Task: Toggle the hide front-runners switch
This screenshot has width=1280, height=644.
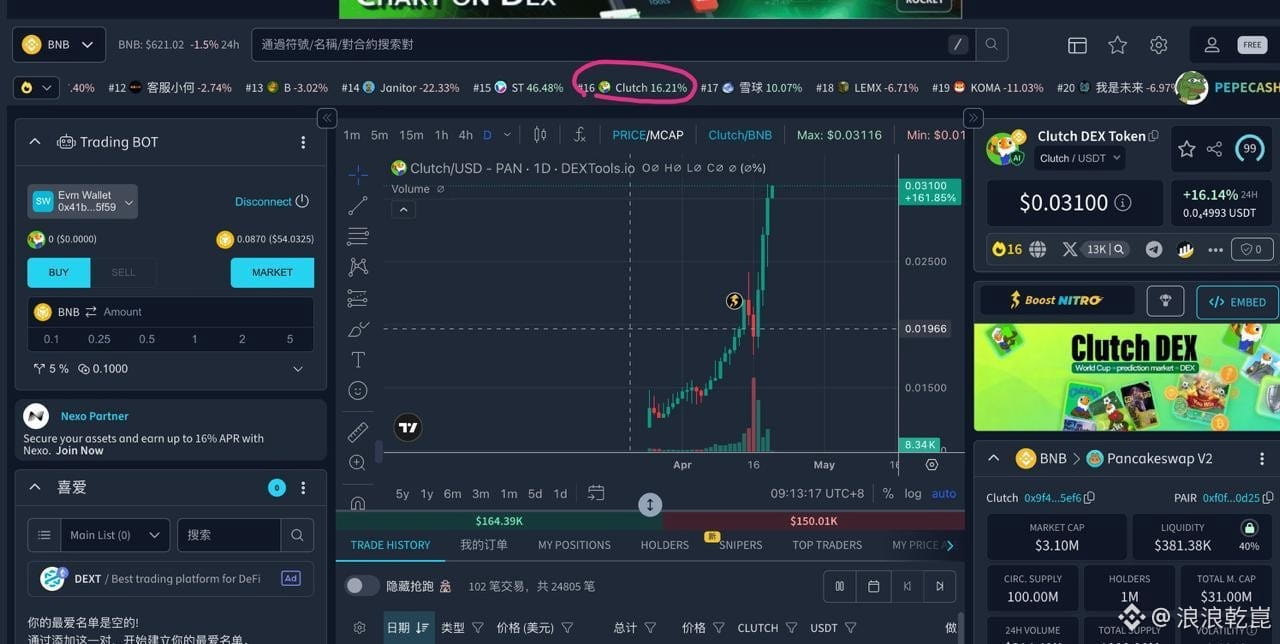Action: [362, 586]
